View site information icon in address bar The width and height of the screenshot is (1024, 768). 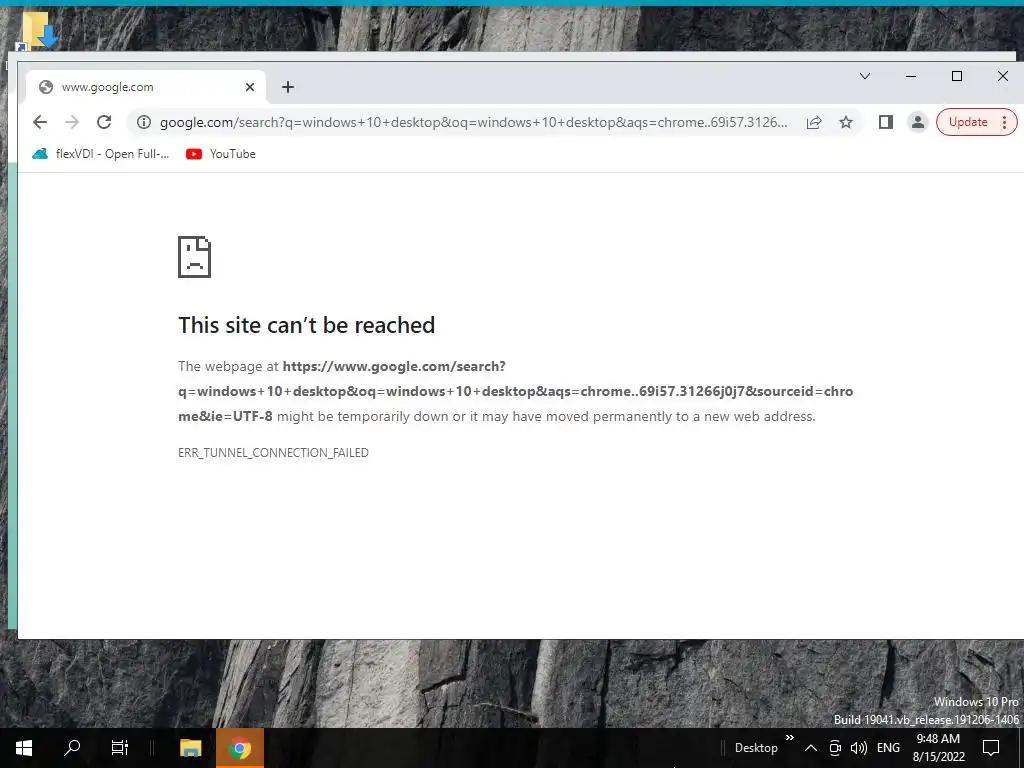144,122
